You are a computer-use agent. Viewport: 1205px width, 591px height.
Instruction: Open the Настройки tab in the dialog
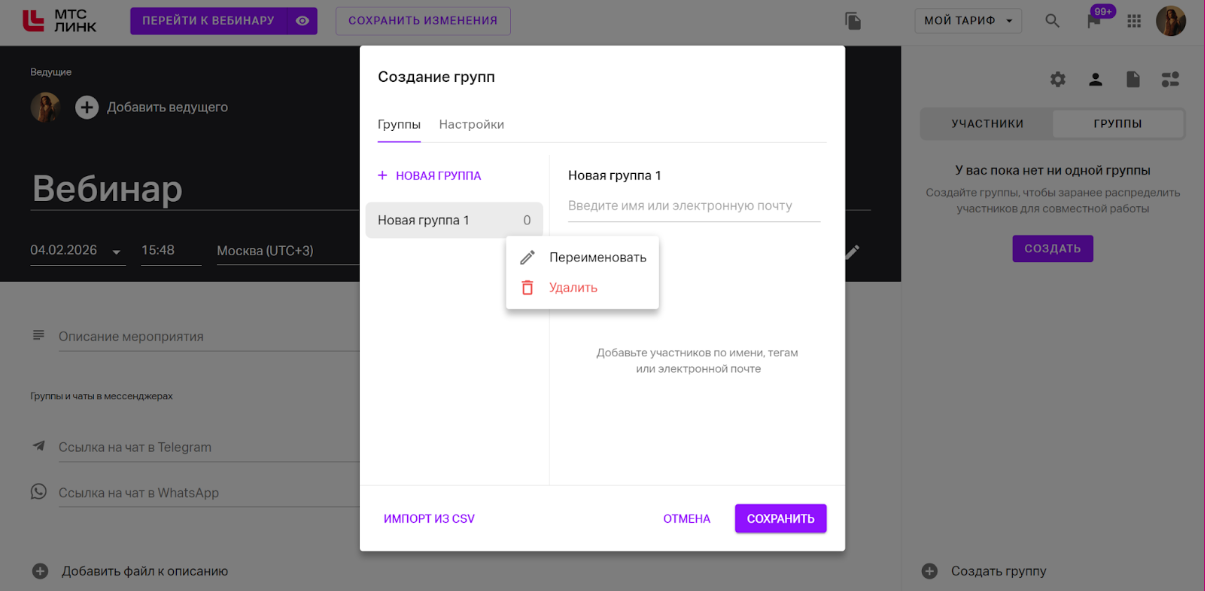pyautogui.click(x=471, y=125)
